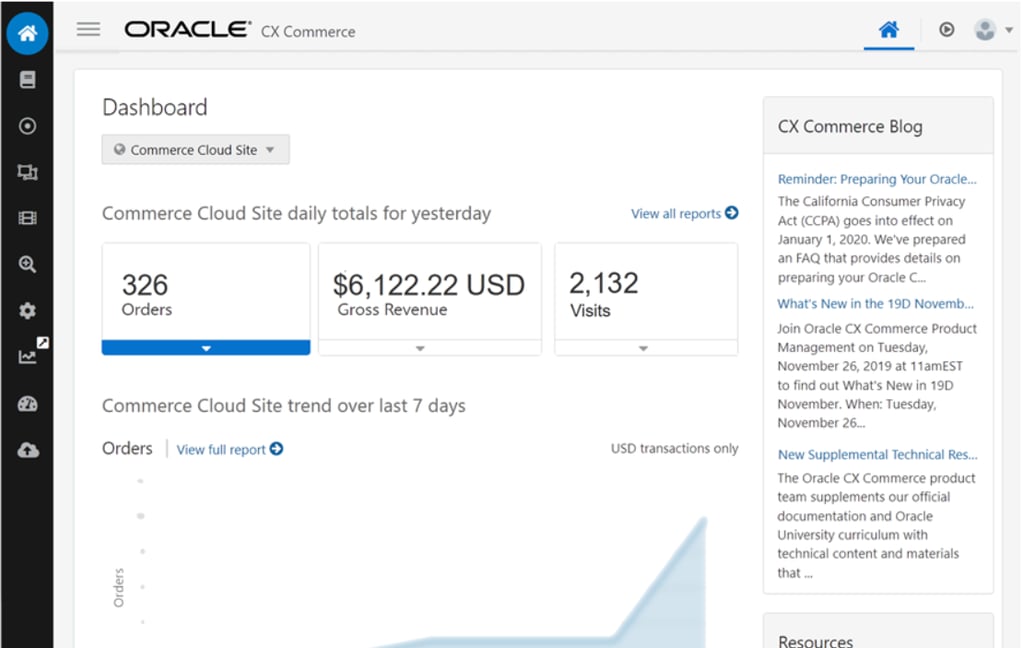Toggle the hamburger navigation menu
The image size is (1024, 648).
89,30
